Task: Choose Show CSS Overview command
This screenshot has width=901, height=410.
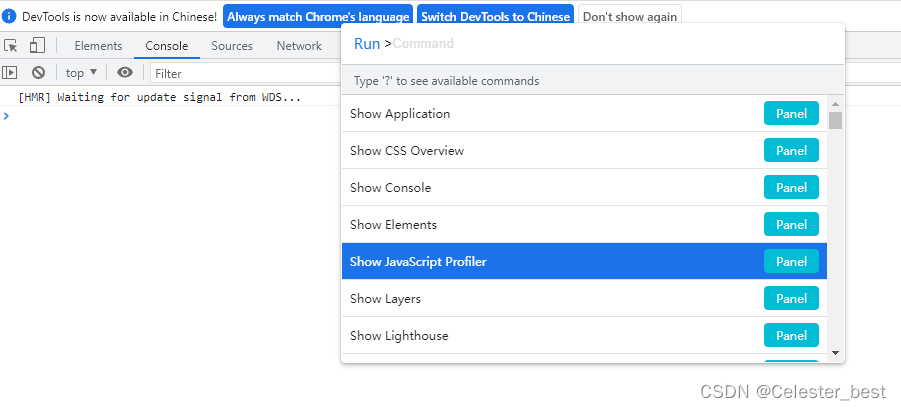Action: [x=584, y=150]
